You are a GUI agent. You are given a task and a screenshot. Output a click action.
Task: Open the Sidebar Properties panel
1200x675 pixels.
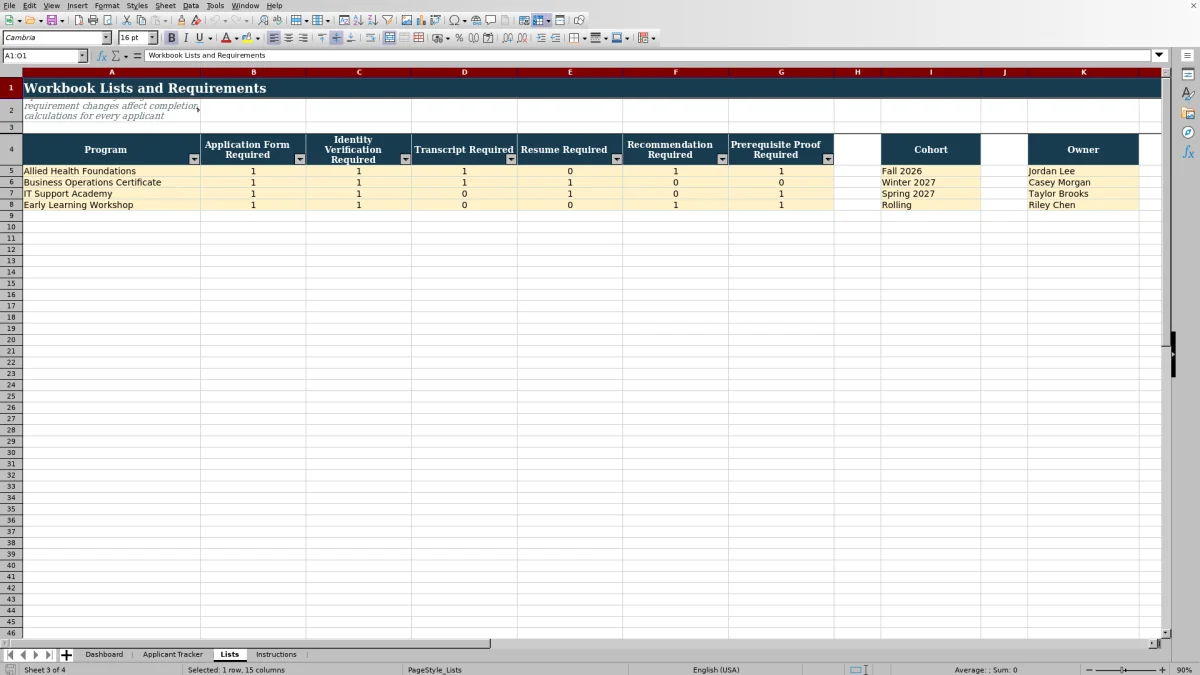pyautogui.click(x=1188, y=74)
